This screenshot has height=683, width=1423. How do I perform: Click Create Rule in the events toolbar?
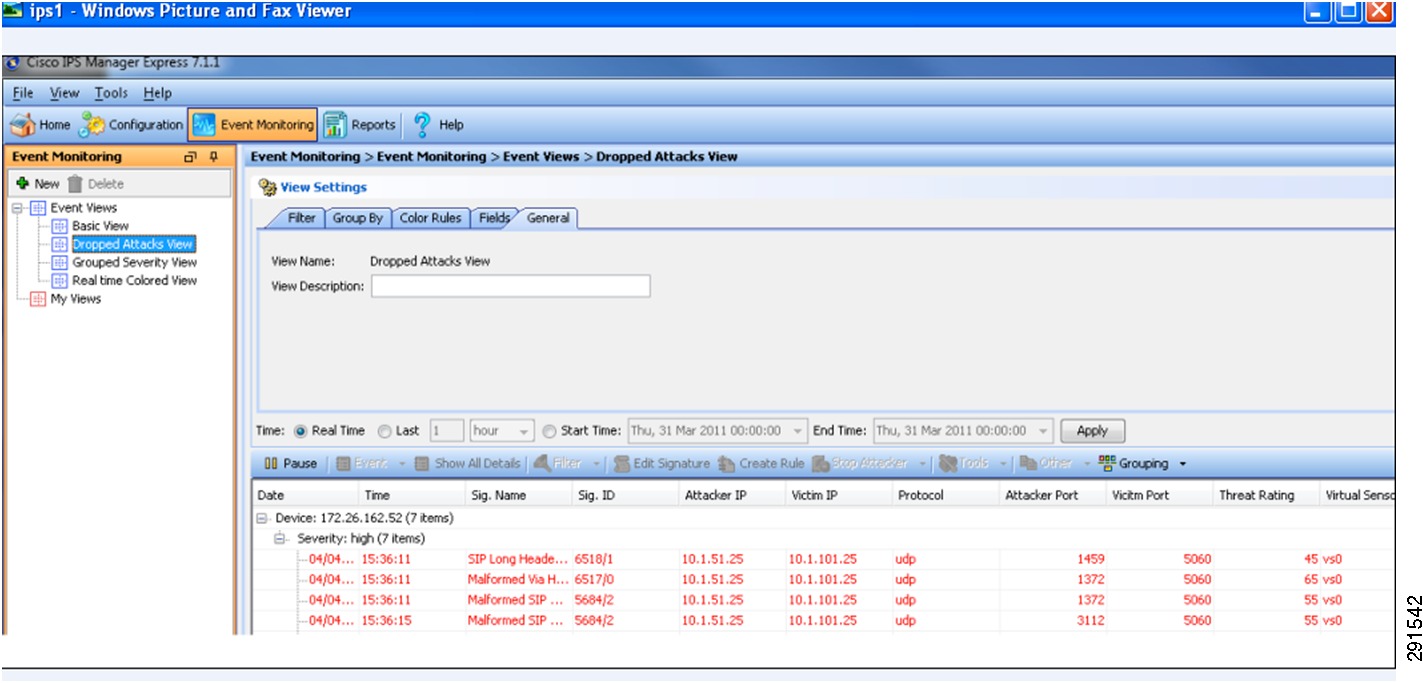click(x=762, y=464)
